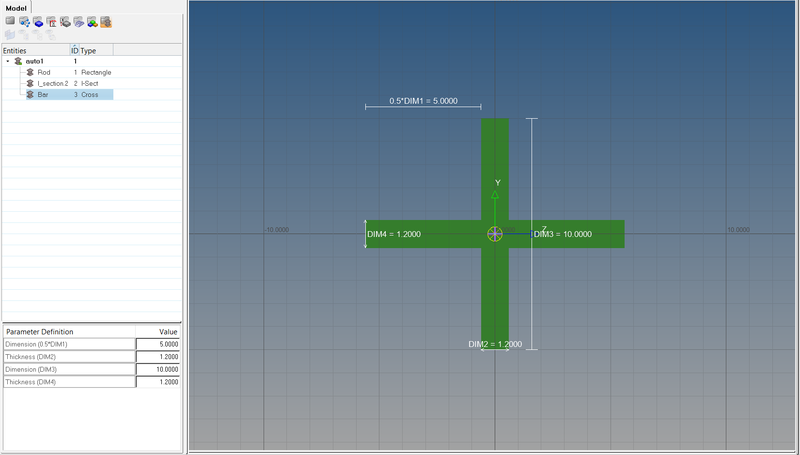
Task: Sort by Entities column header
Action: click(36, 50)
